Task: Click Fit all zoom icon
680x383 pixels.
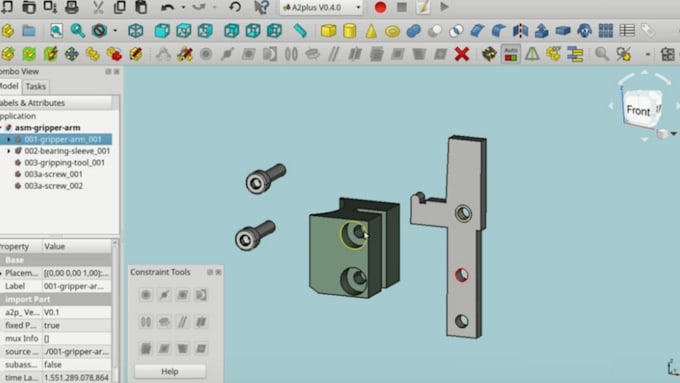Action: coord(56,30)
